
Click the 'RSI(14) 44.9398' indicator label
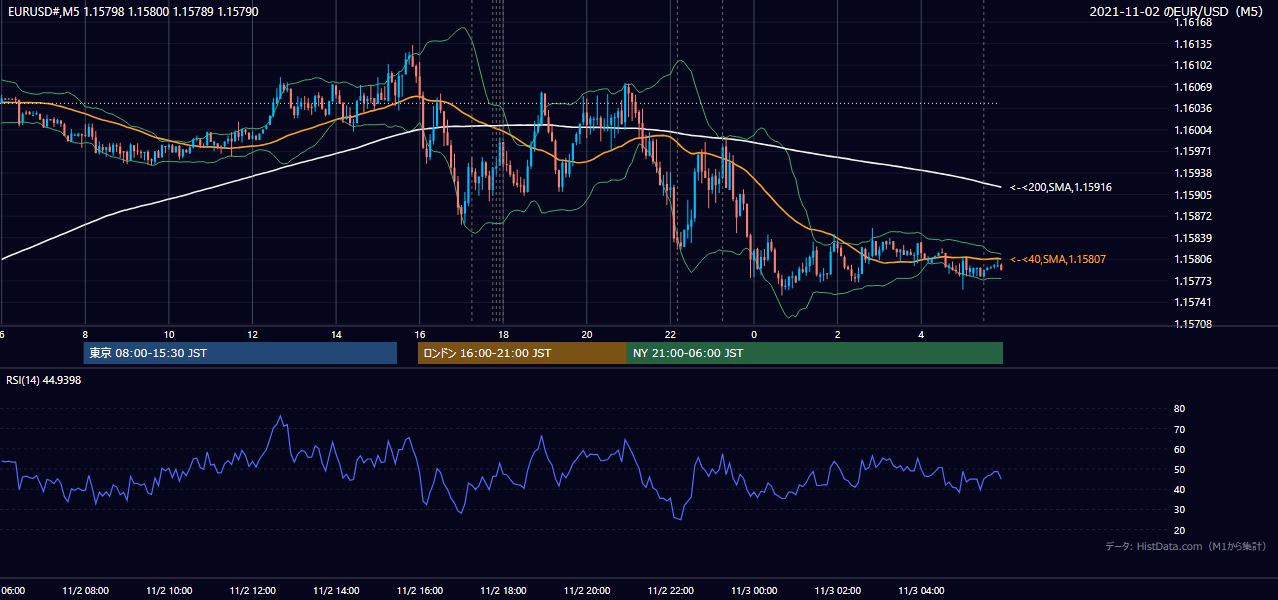pos(44,380)
